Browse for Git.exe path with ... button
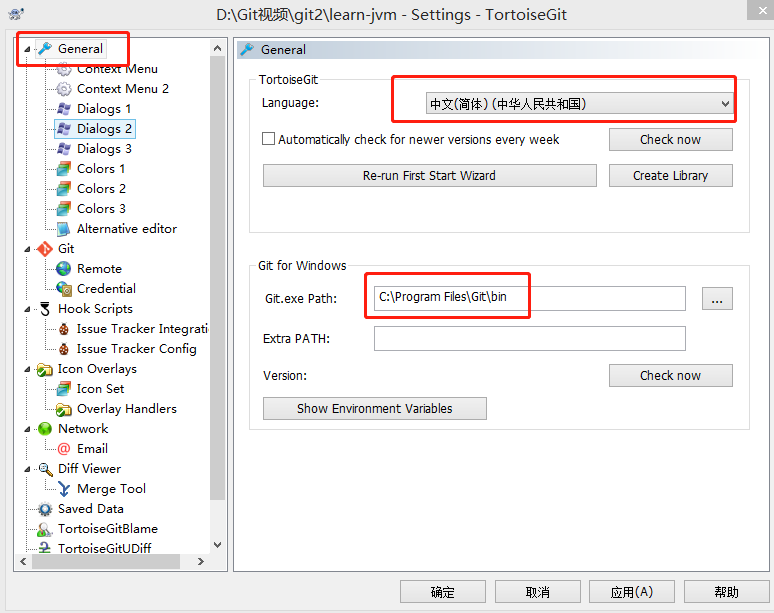The image size is (774, 613). pyautogui.click(x=717, y=299)
